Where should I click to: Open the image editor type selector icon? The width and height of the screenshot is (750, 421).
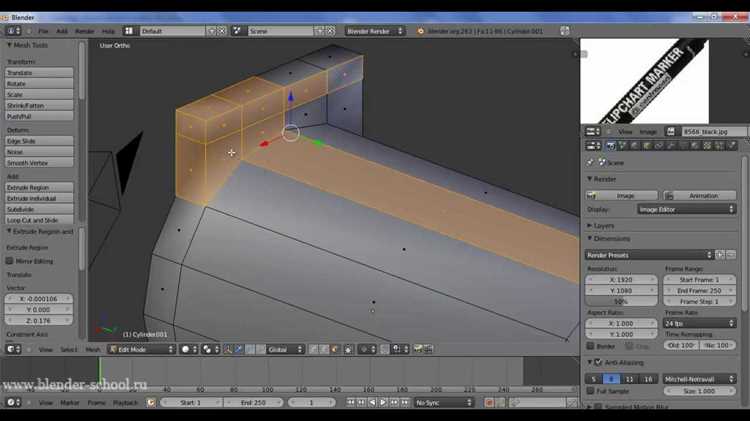point(593,132)
